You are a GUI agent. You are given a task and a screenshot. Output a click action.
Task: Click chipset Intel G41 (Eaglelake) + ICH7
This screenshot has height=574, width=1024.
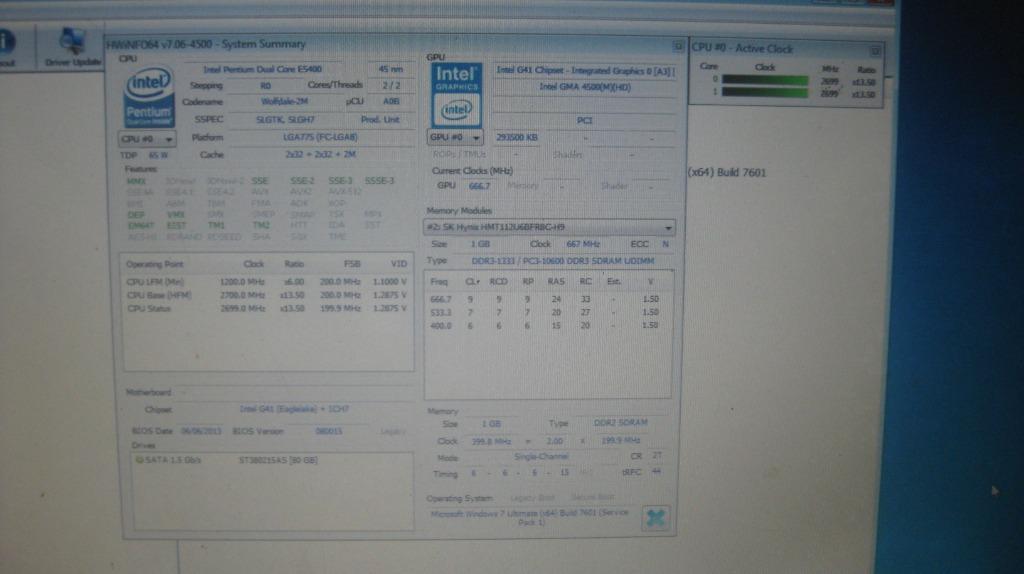(x=294, y=409)
